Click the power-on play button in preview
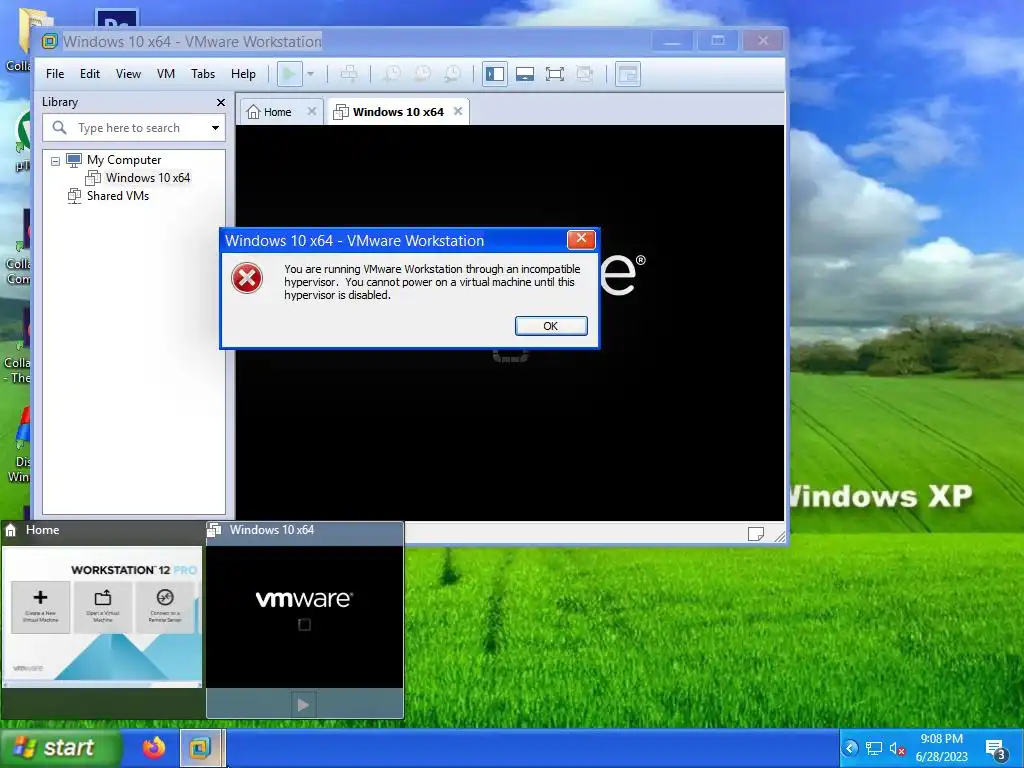Viewport: 1024px width, 768px height. pos(303,705)
